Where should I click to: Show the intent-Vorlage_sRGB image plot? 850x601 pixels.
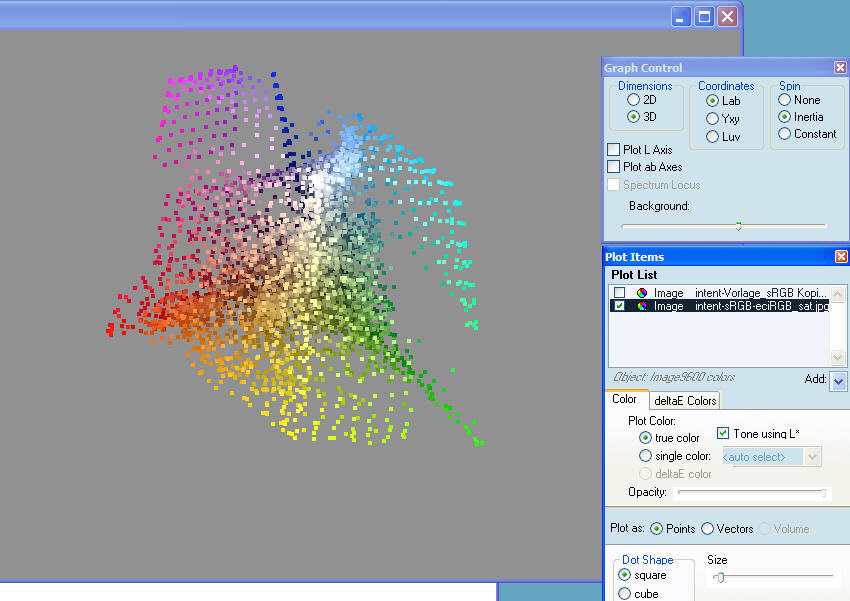pyautogui.click(x=620, y=293)
